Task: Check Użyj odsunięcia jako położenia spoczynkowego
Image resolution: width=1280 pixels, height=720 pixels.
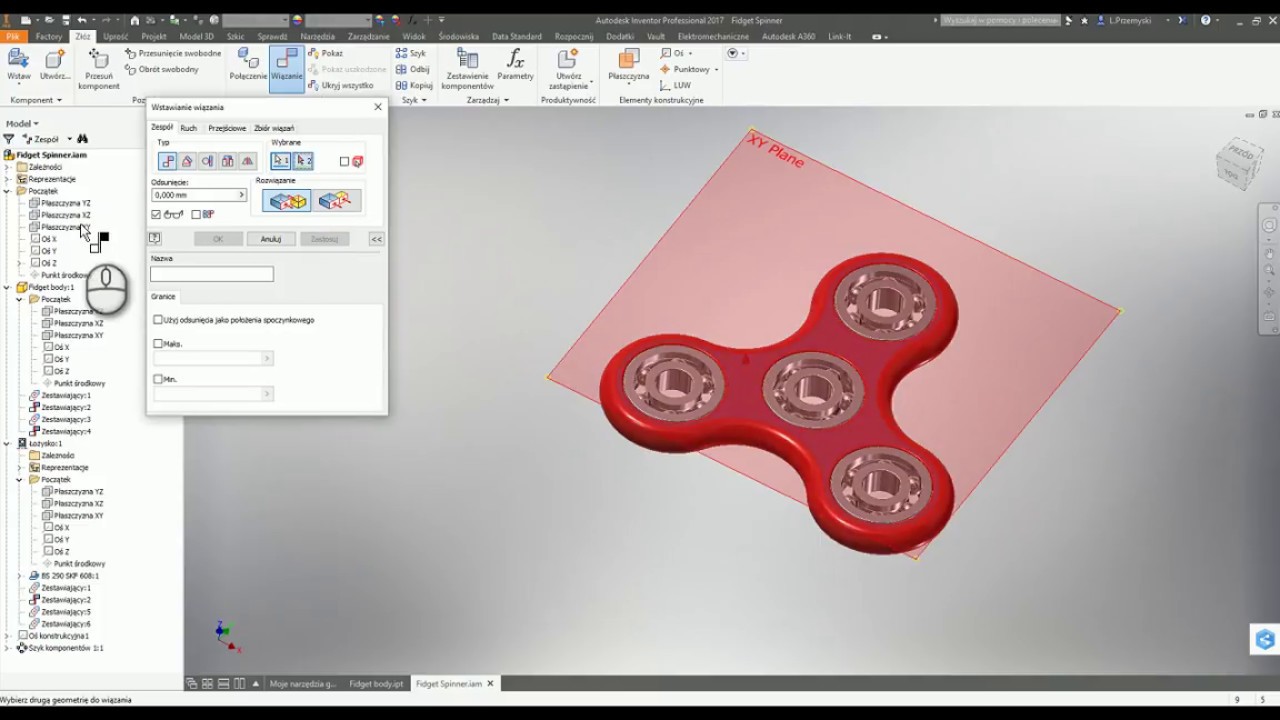Action: pyautogui.click(x=158, y=320)
